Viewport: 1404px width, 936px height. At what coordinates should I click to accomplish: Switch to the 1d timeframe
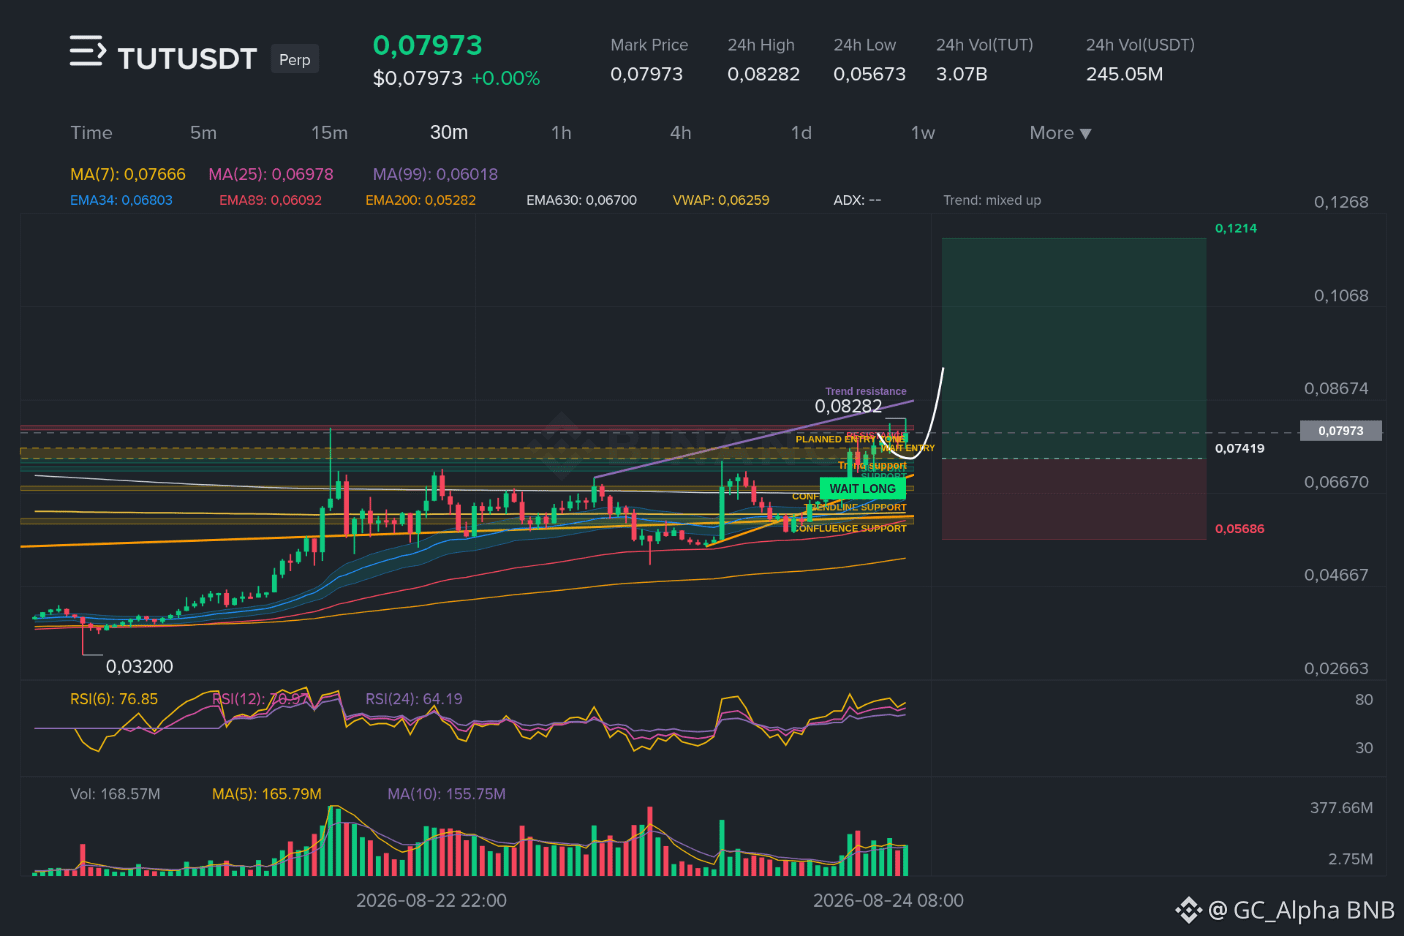coord(801,133)
